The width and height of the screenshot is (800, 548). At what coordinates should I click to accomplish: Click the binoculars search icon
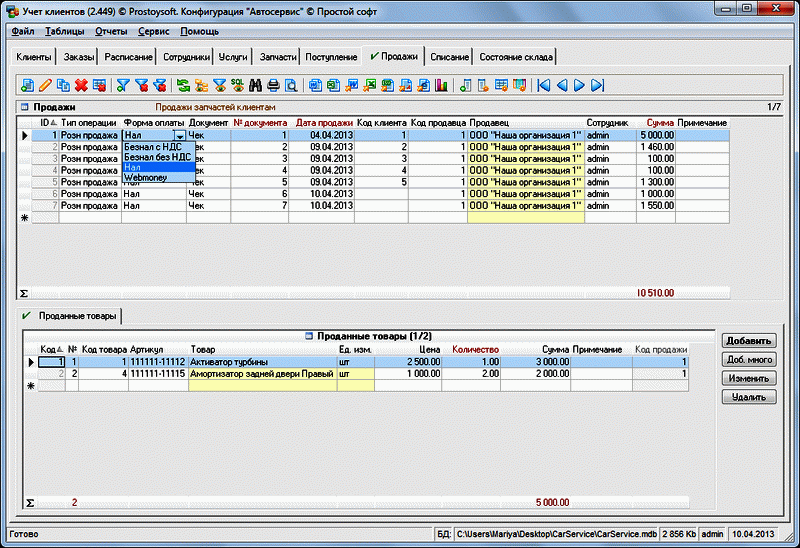coord(254,85)
